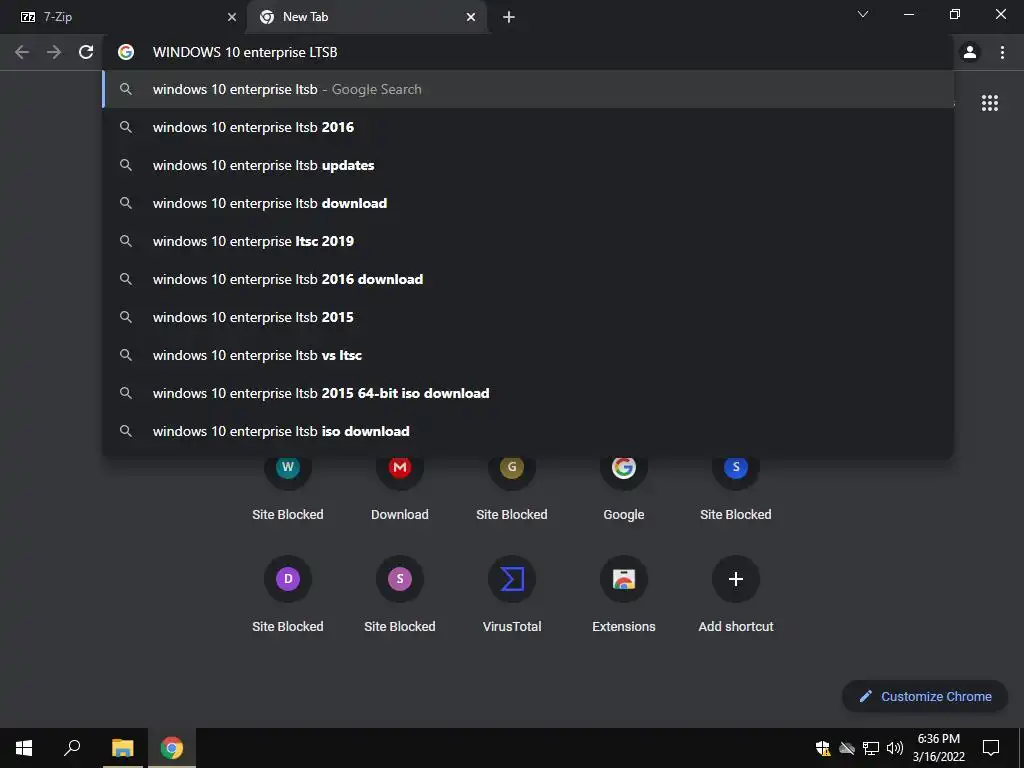The image size is (1024, 768).
Task: Click the Chrome taskbar icon
Action: 172,748
